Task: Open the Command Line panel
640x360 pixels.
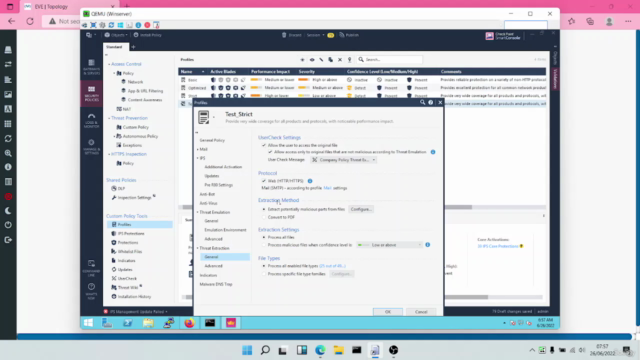Action: click(x=91, y=267)
